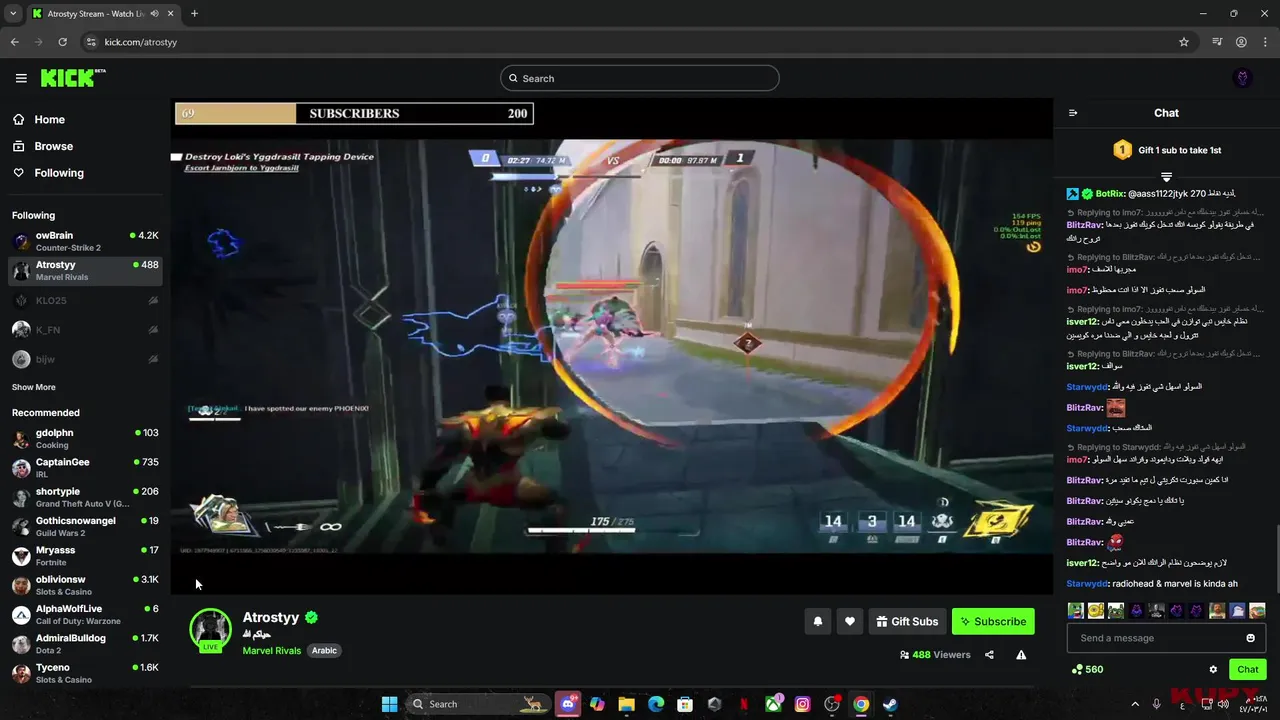Open Steam from the taskbar
The width and height of the screenshot is (1280, 720).
click(890, 704)
